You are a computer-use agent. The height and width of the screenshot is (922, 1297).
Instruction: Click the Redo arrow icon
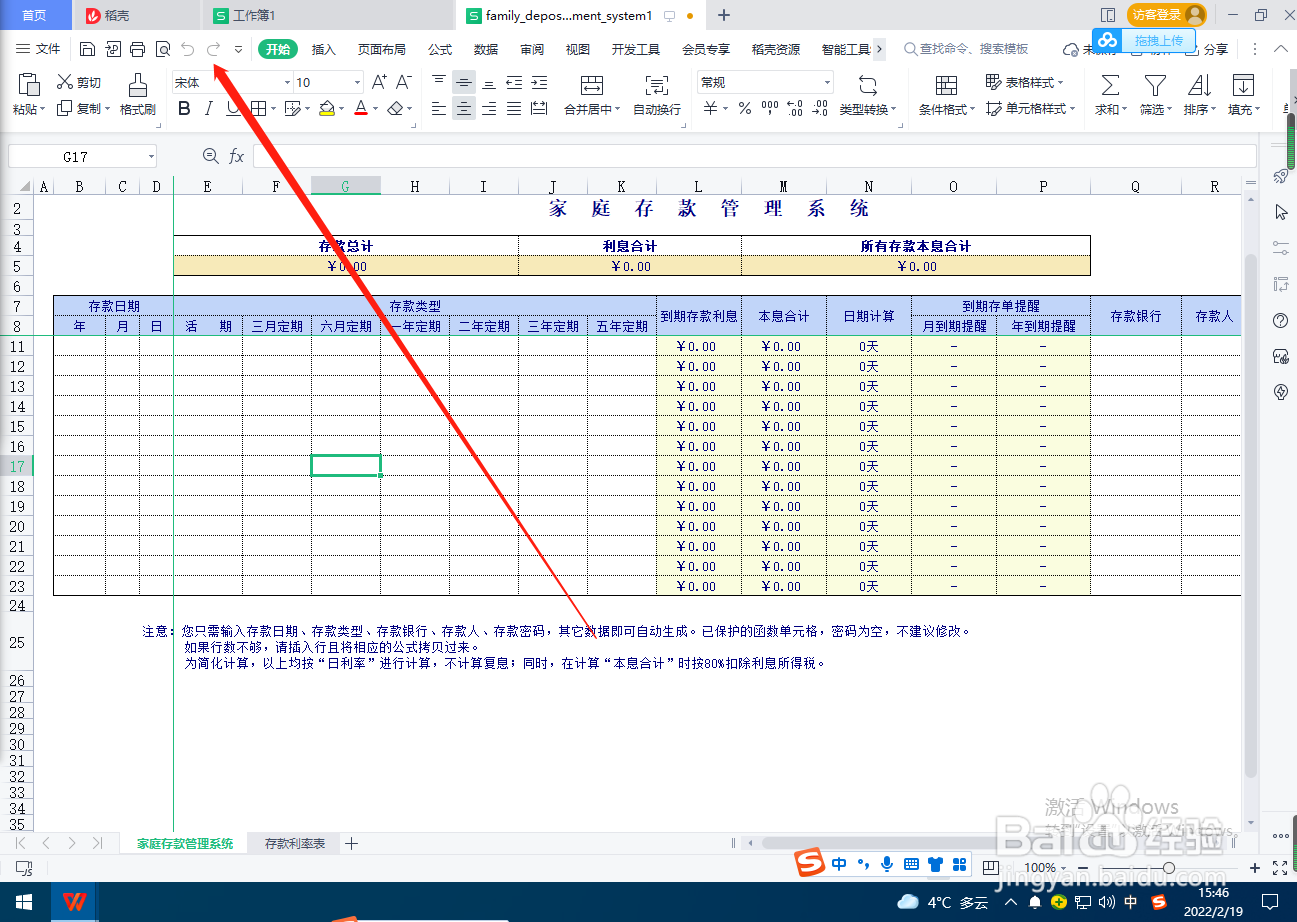pos(213,49)
